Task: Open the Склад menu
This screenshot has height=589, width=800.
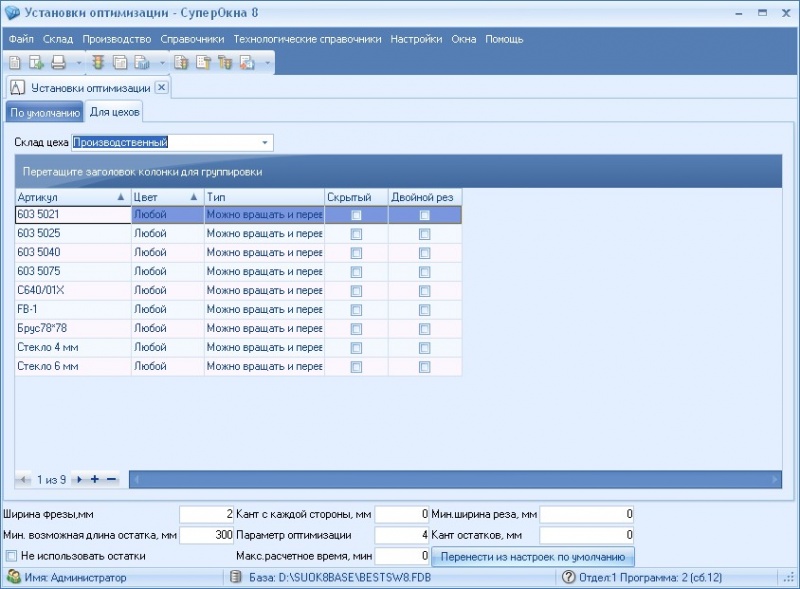Action: click(x=58, y=39)
